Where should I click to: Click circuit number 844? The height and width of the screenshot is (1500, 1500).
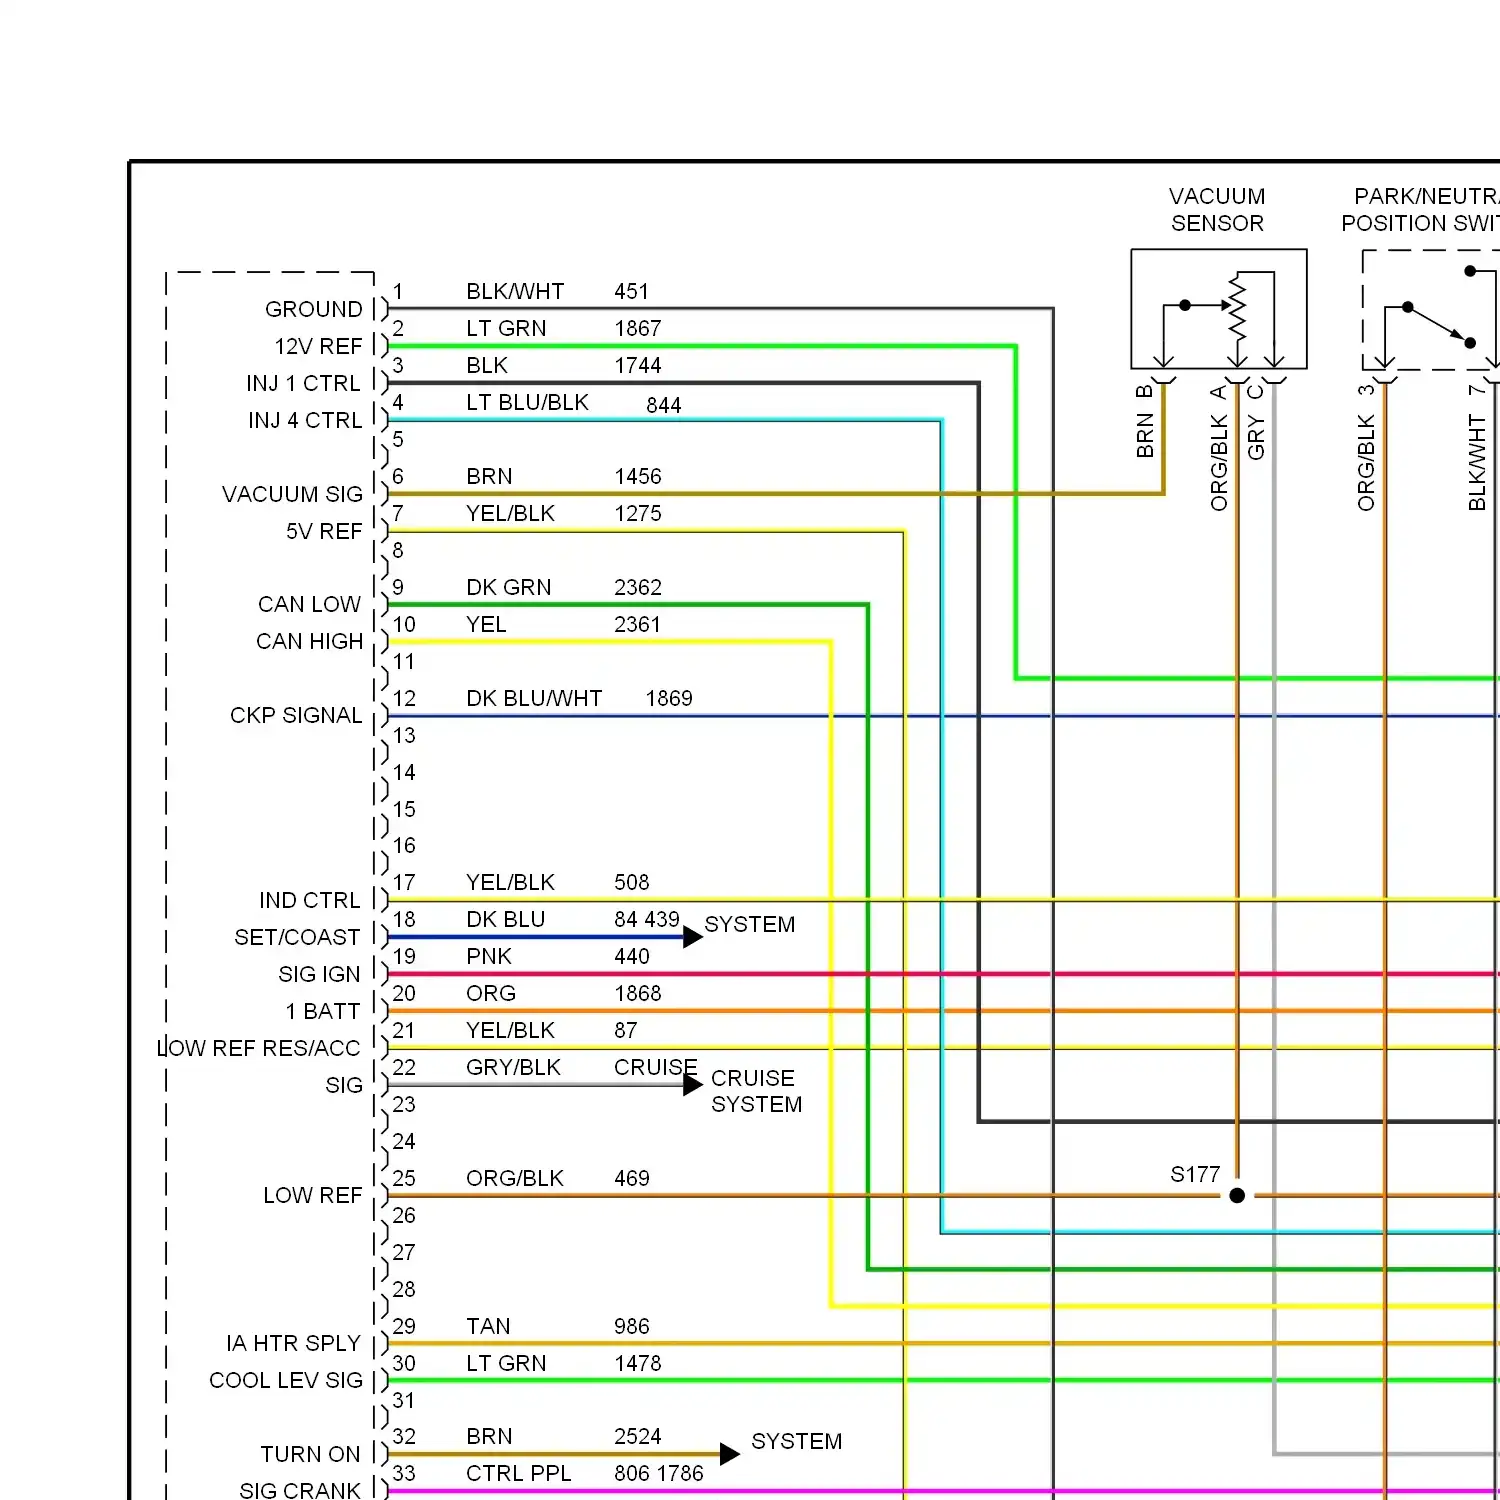click(664, 405)
